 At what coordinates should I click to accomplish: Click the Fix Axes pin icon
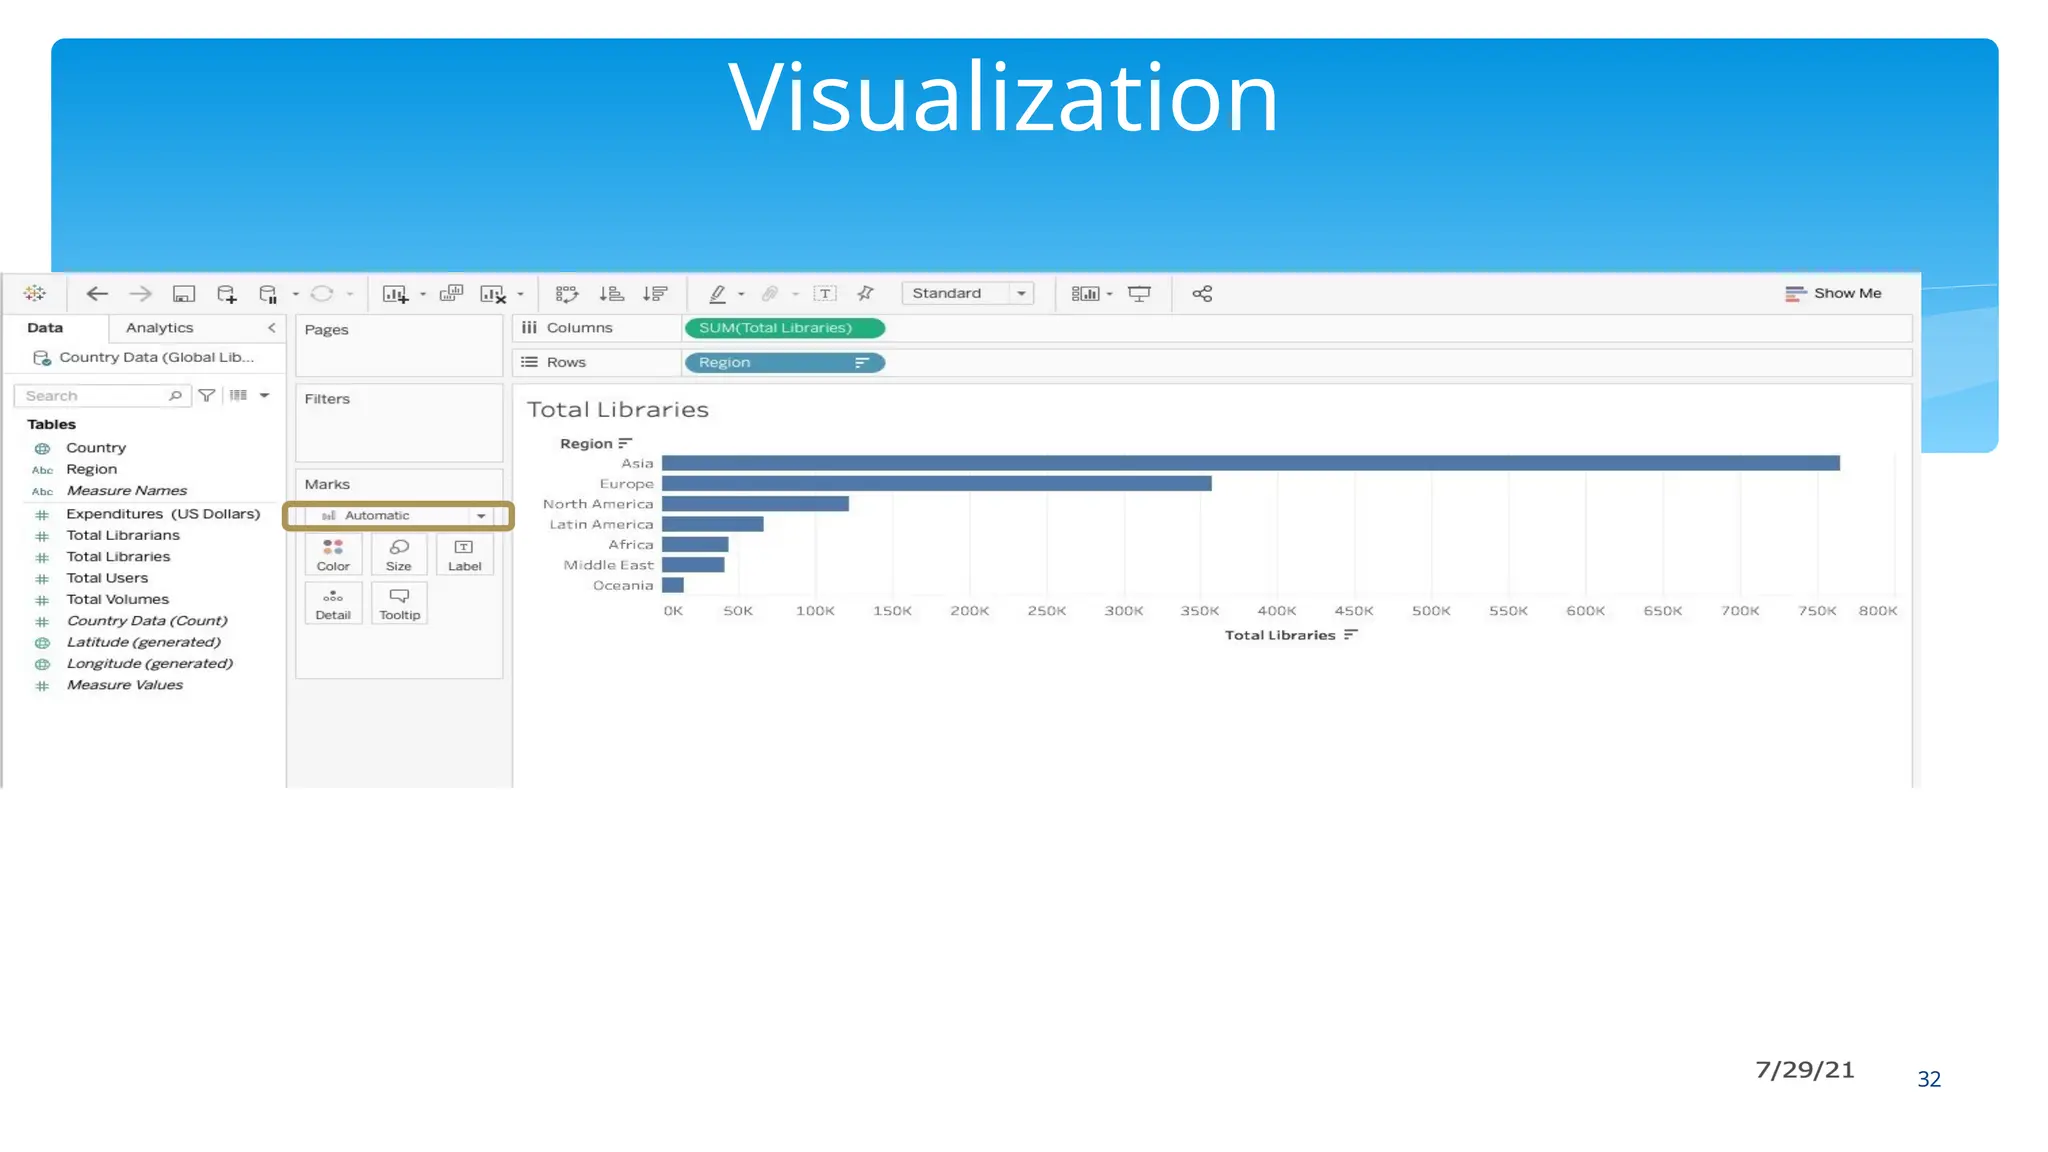(866, 293)
